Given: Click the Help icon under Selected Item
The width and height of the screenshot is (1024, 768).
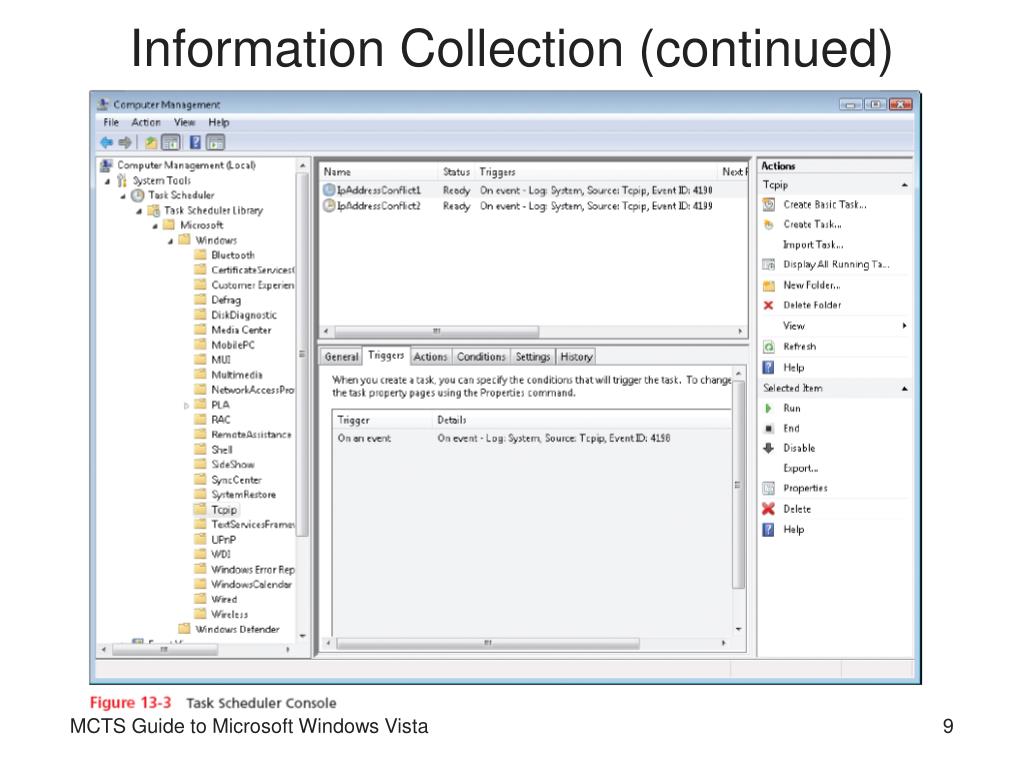Looking at the screenshot, I should tap(769, 530).
